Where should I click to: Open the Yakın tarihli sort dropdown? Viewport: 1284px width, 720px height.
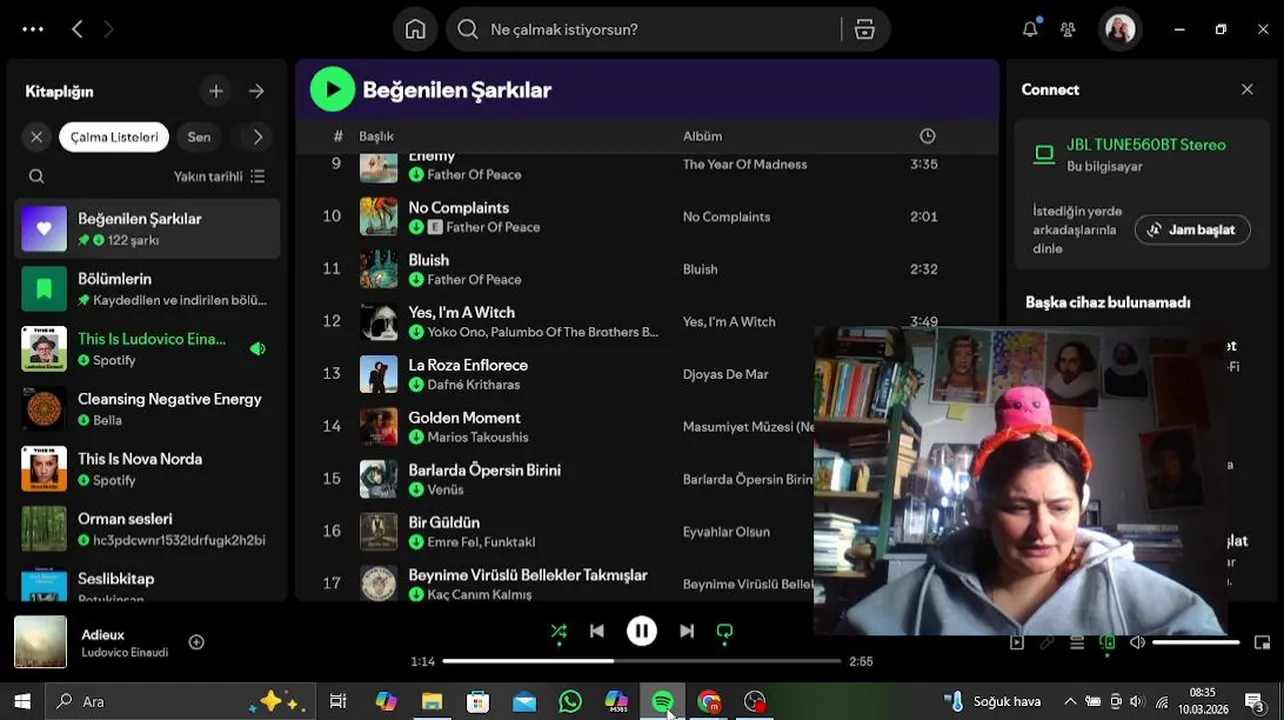click(219, 176)
